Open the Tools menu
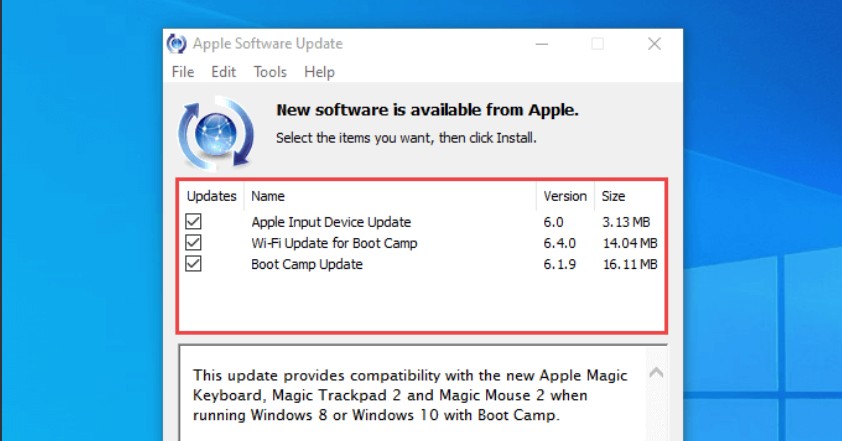Viewport: 842px width, 441px height. (270, 72)
